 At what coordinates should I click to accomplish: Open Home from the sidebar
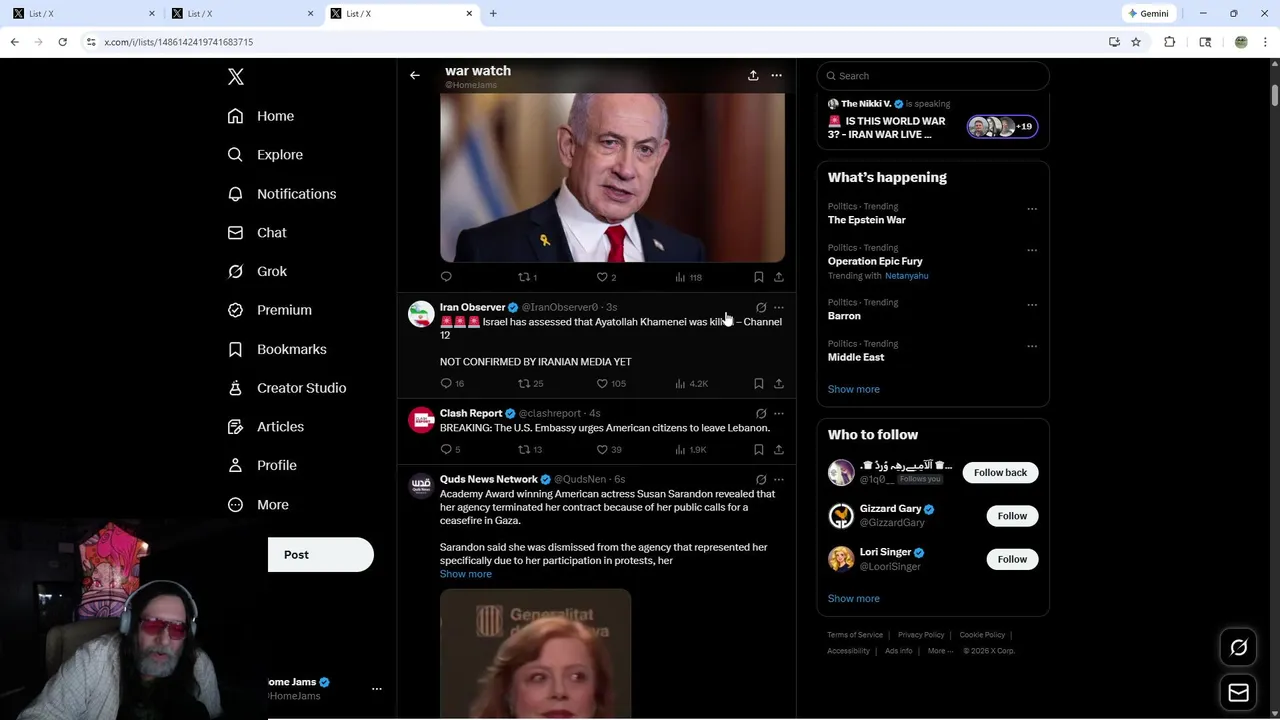(261, 116)
